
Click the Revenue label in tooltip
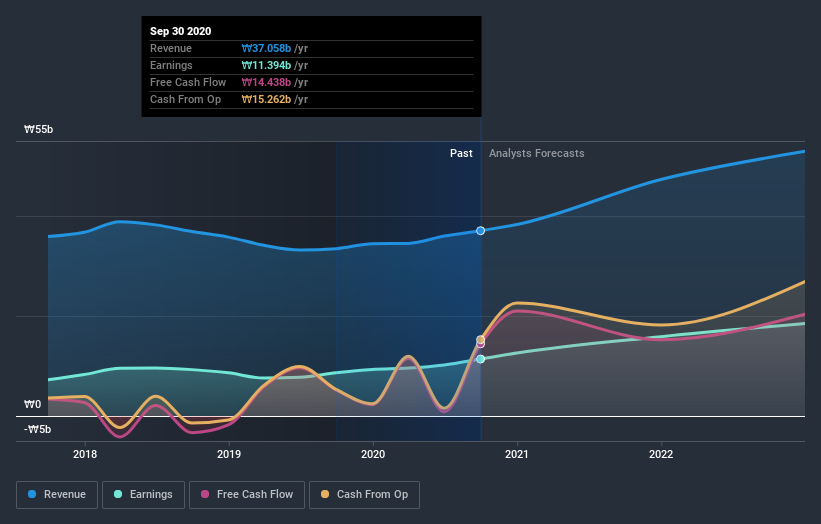click(x=171, y=48)
